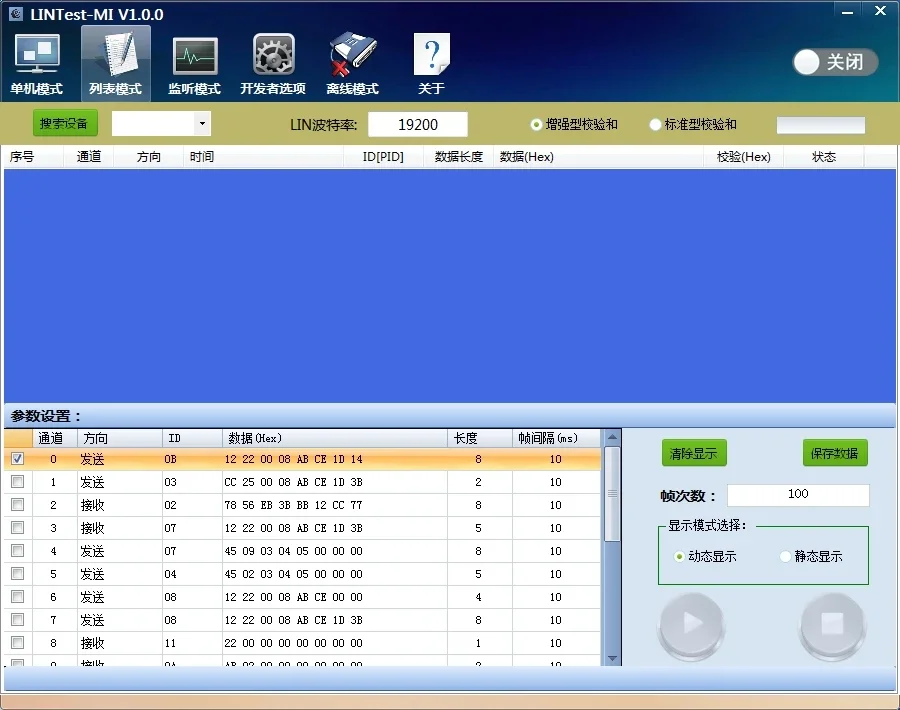This screenshot has height=710, width=900.
Task: Sort by the 序号 column header
Action: (24, 156)
